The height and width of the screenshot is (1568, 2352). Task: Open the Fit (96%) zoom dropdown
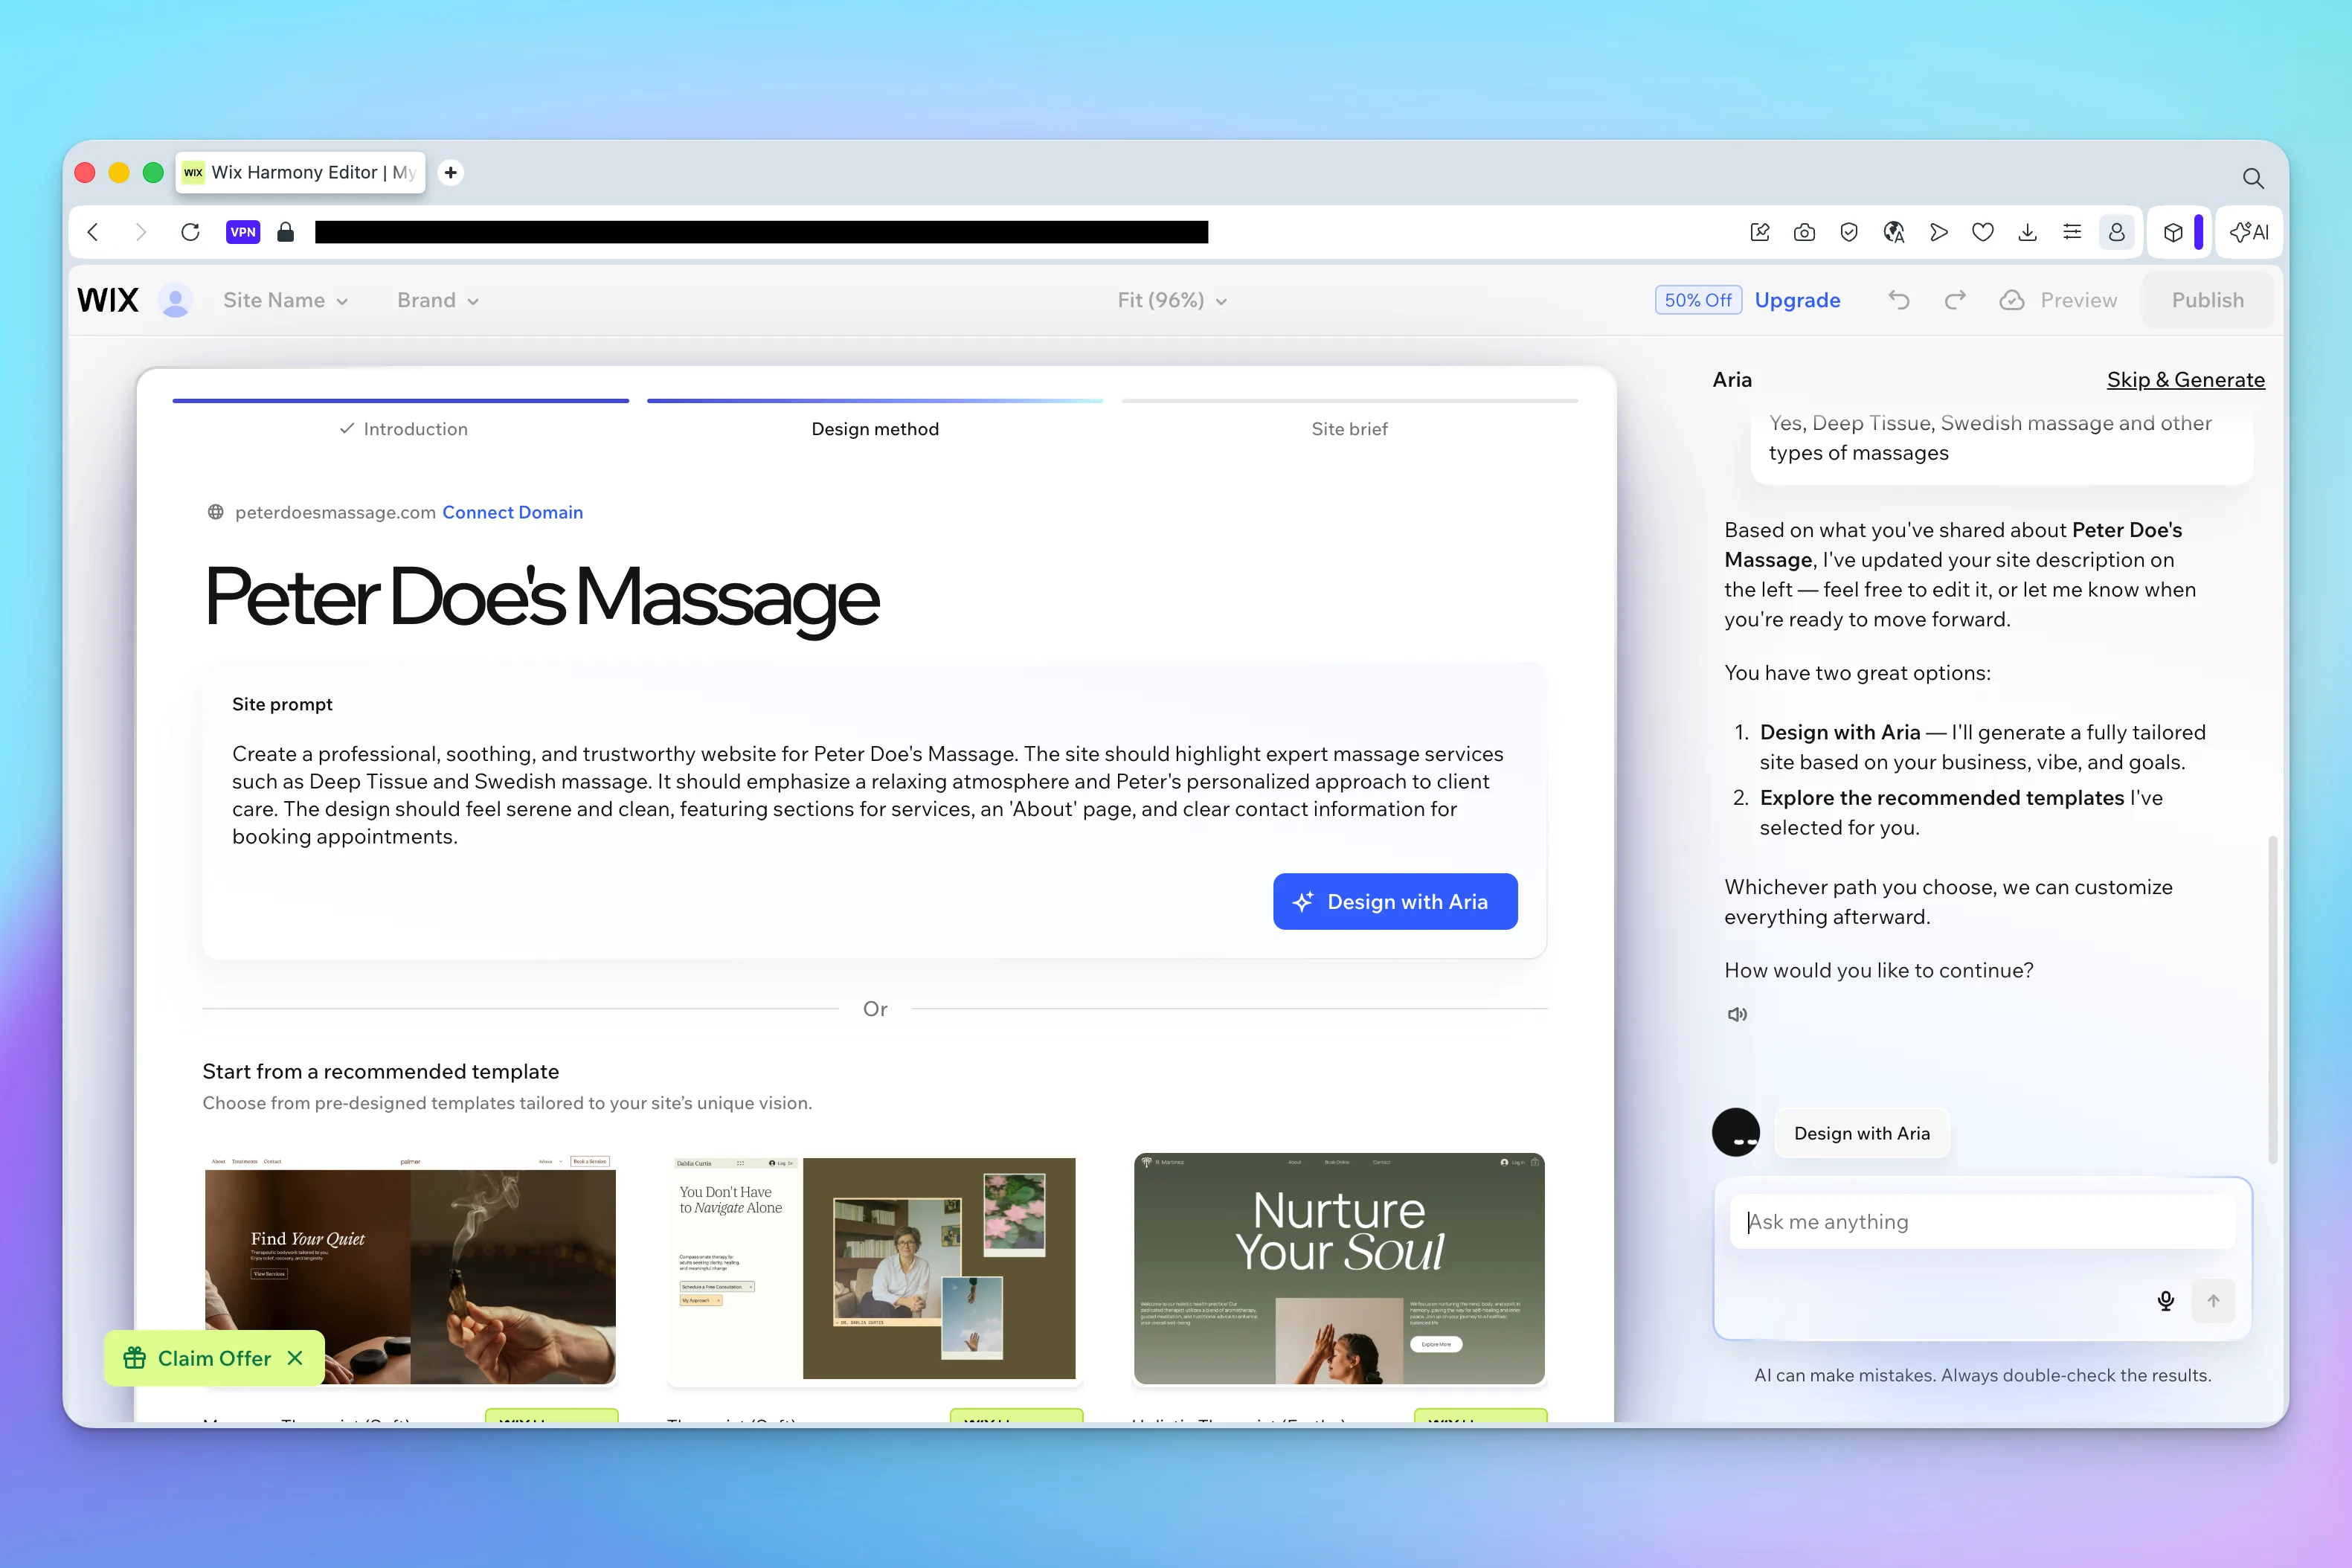[1172, 300]
